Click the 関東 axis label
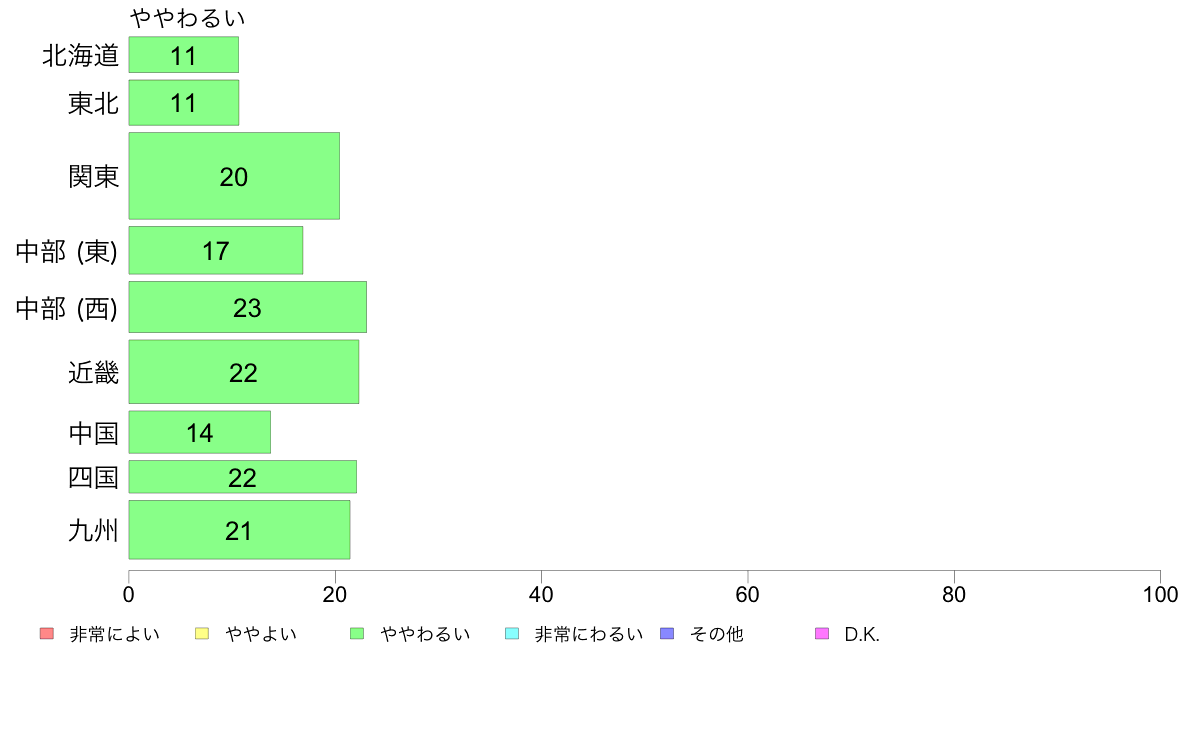 tap(93, 177)
